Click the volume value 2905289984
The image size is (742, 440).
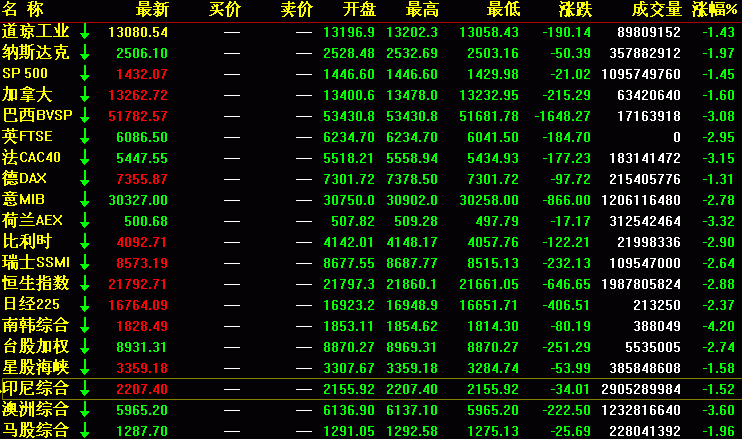click(x=641, y=389)
